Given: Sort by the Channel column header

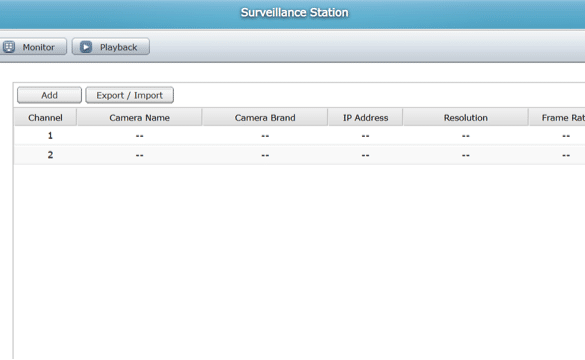Looking at the screenshot, I should (x=45, y=118).
